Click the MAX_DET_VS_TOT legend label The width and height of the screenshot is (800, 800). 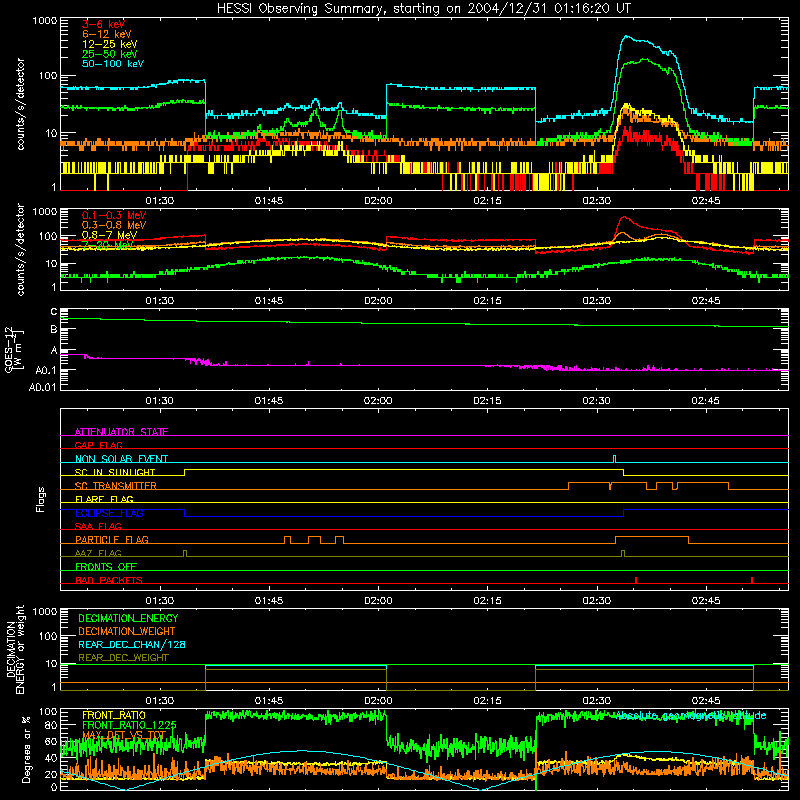pyautogui.click(x=124, y=735)
